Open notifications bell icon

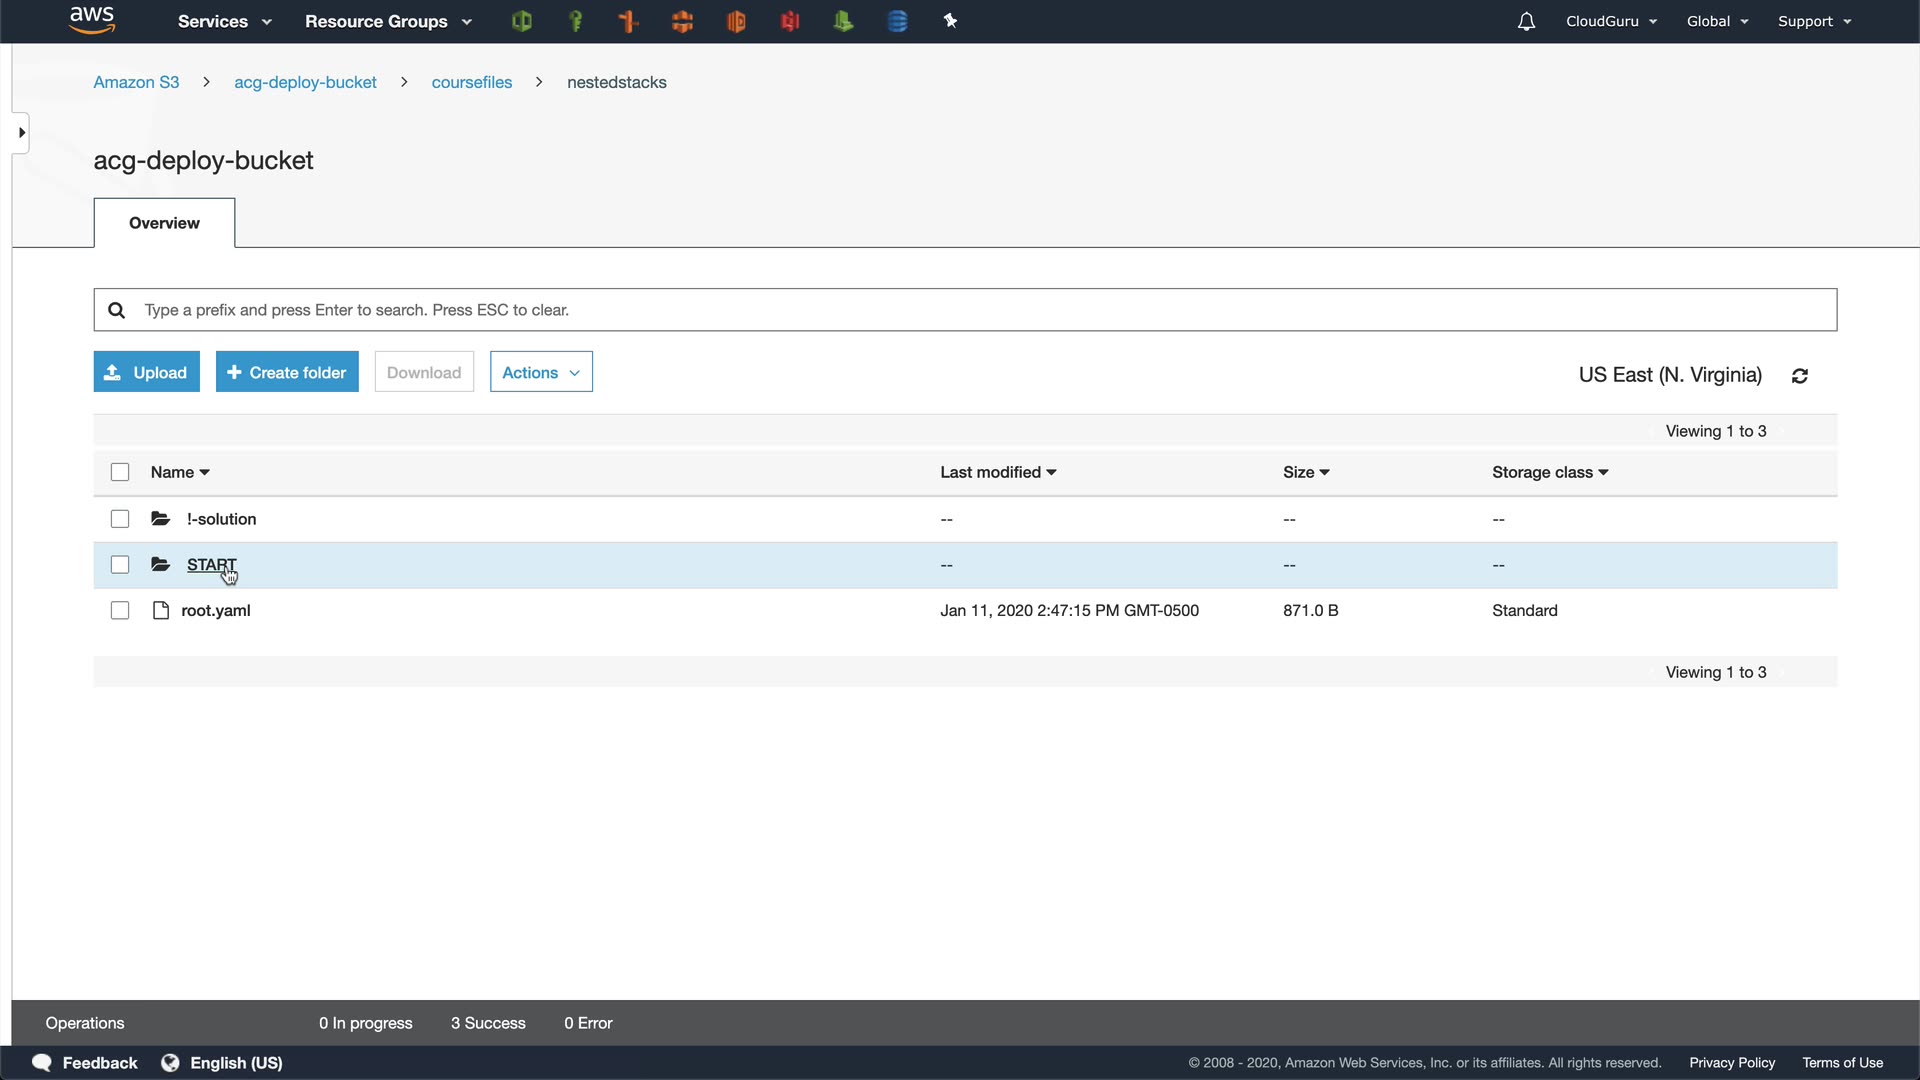point(1526,21)
